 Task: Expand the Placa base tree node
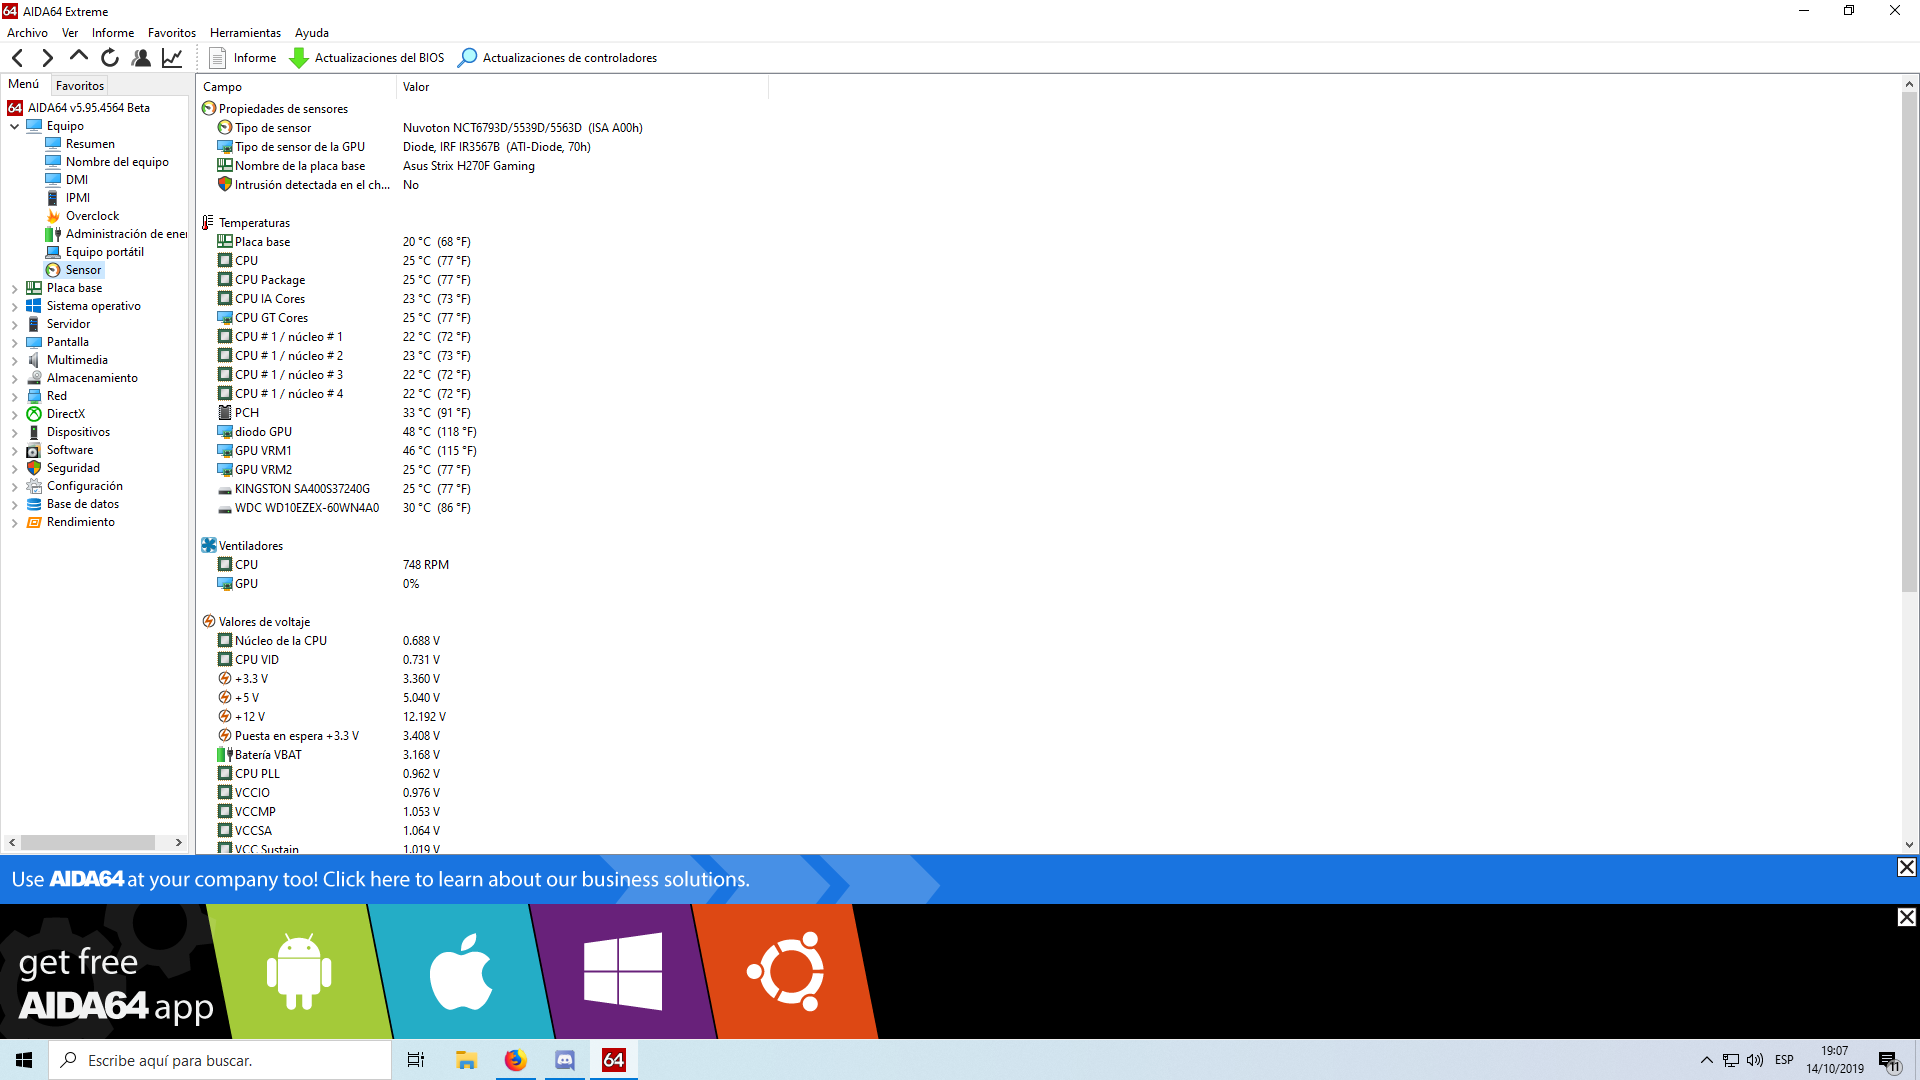(x=14, y=288)
